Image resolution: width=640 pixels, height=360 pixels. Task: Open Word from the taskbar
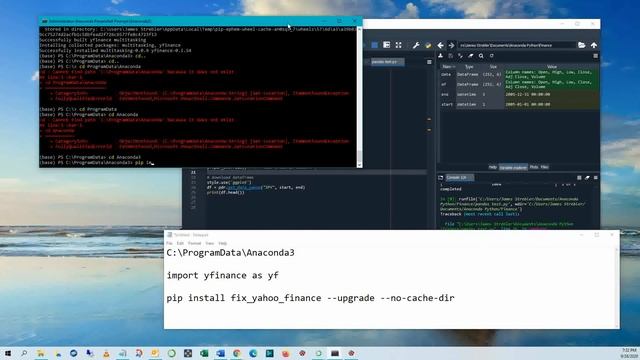(220, 353)
